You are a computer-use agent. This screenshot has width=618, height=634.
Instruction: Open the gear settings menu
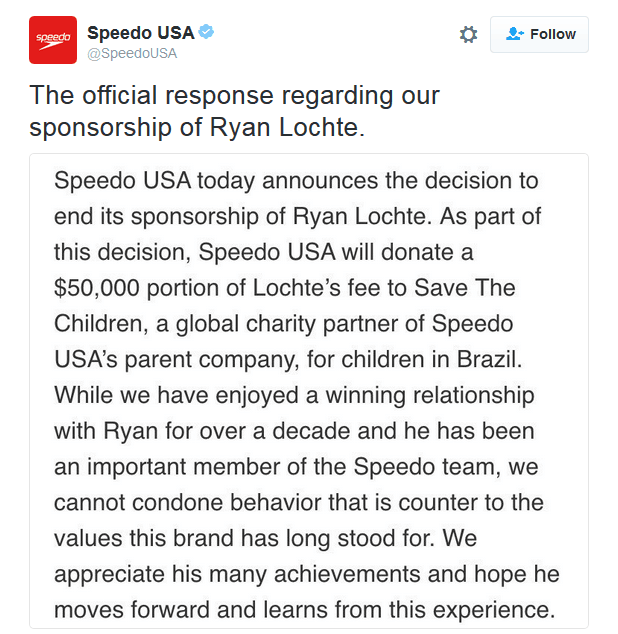click(468, 34)
